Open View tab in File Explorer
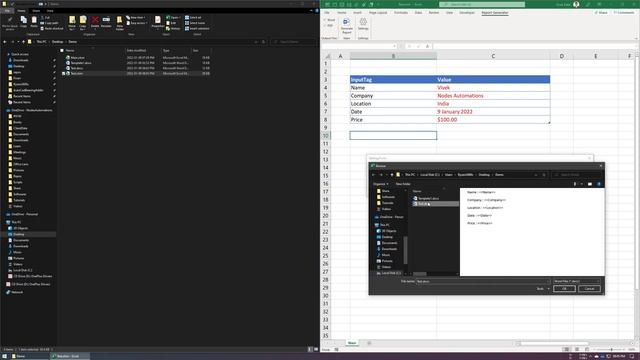This screenshot has height=360, width=640. coord(50,11)
